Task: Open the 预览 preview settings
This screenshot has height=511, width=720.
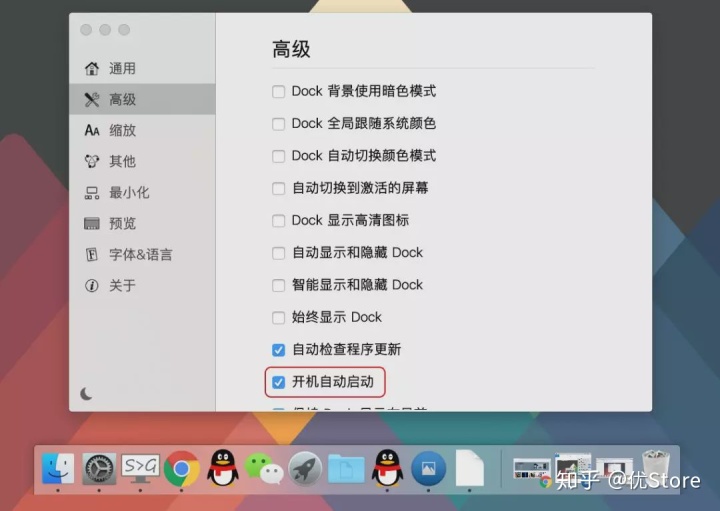Action: coord(142,223)
